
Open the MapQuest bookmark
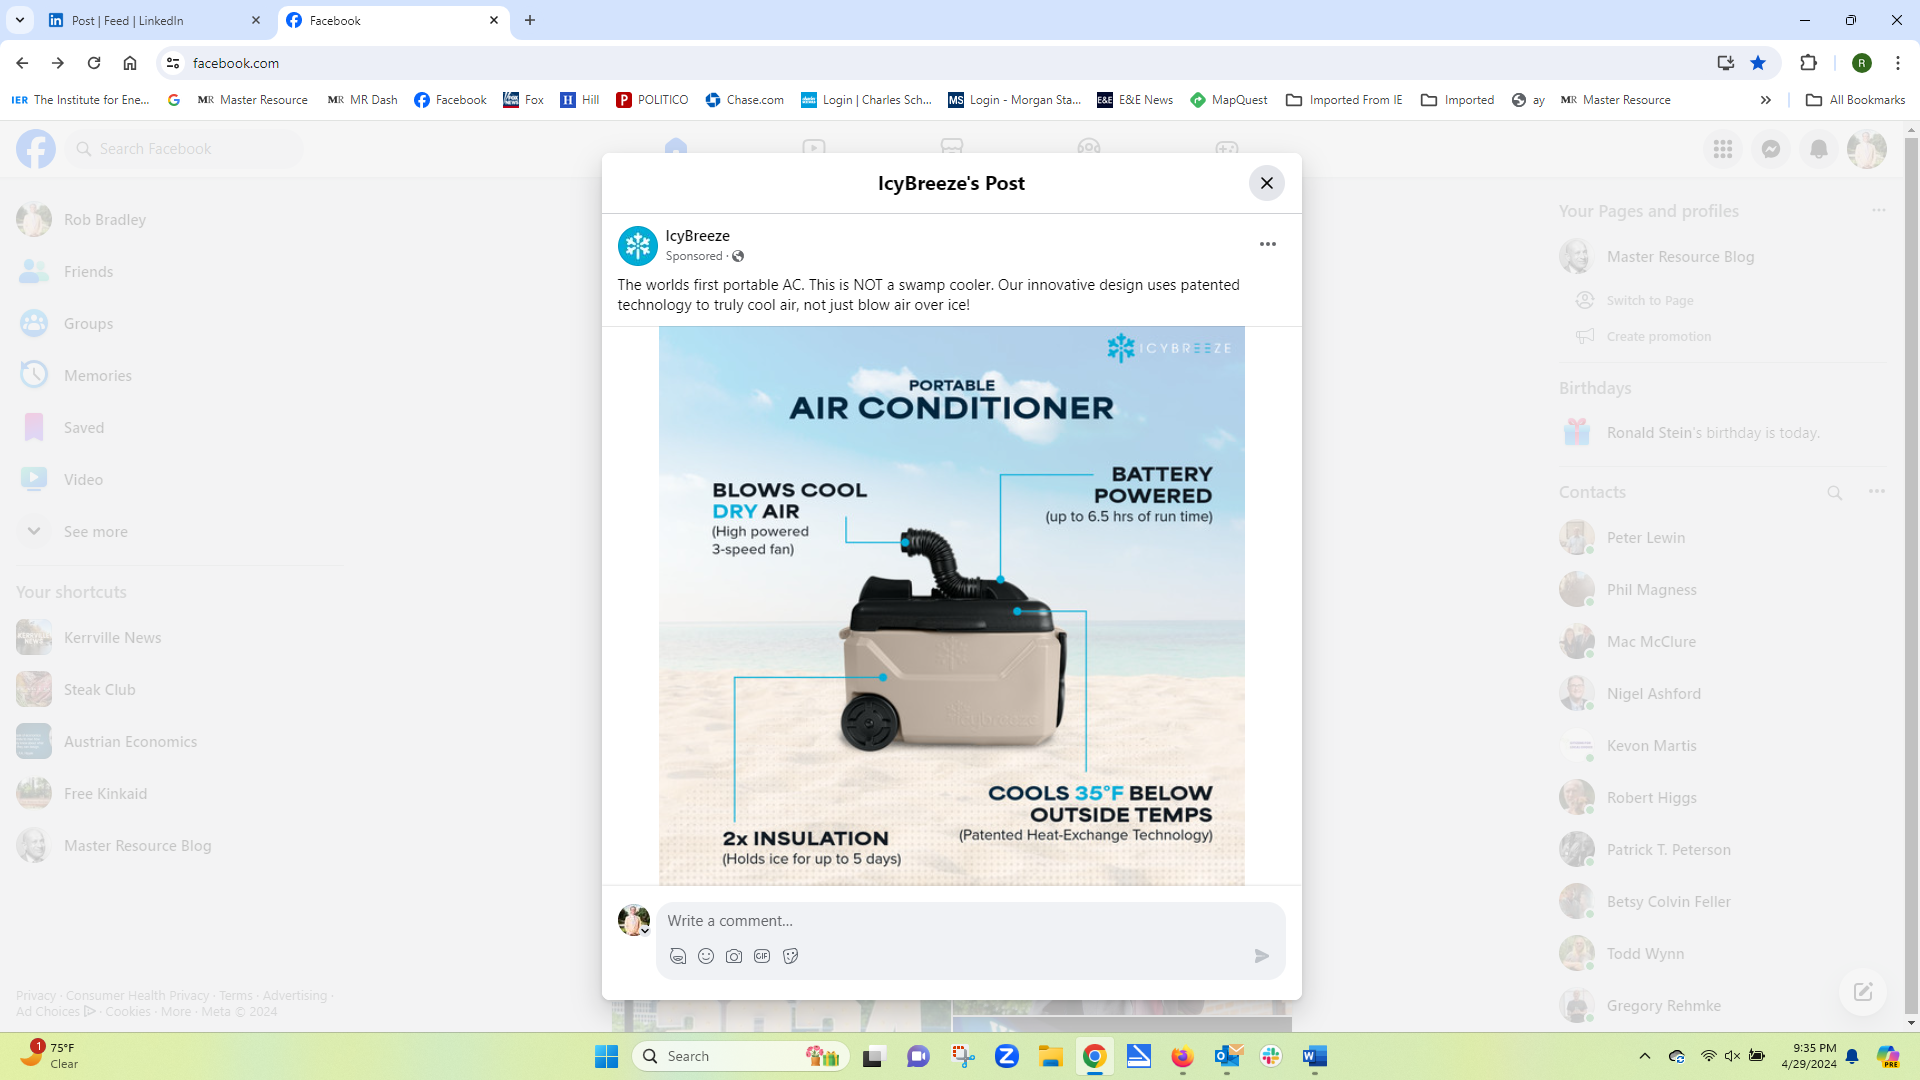coord(1229,100)
